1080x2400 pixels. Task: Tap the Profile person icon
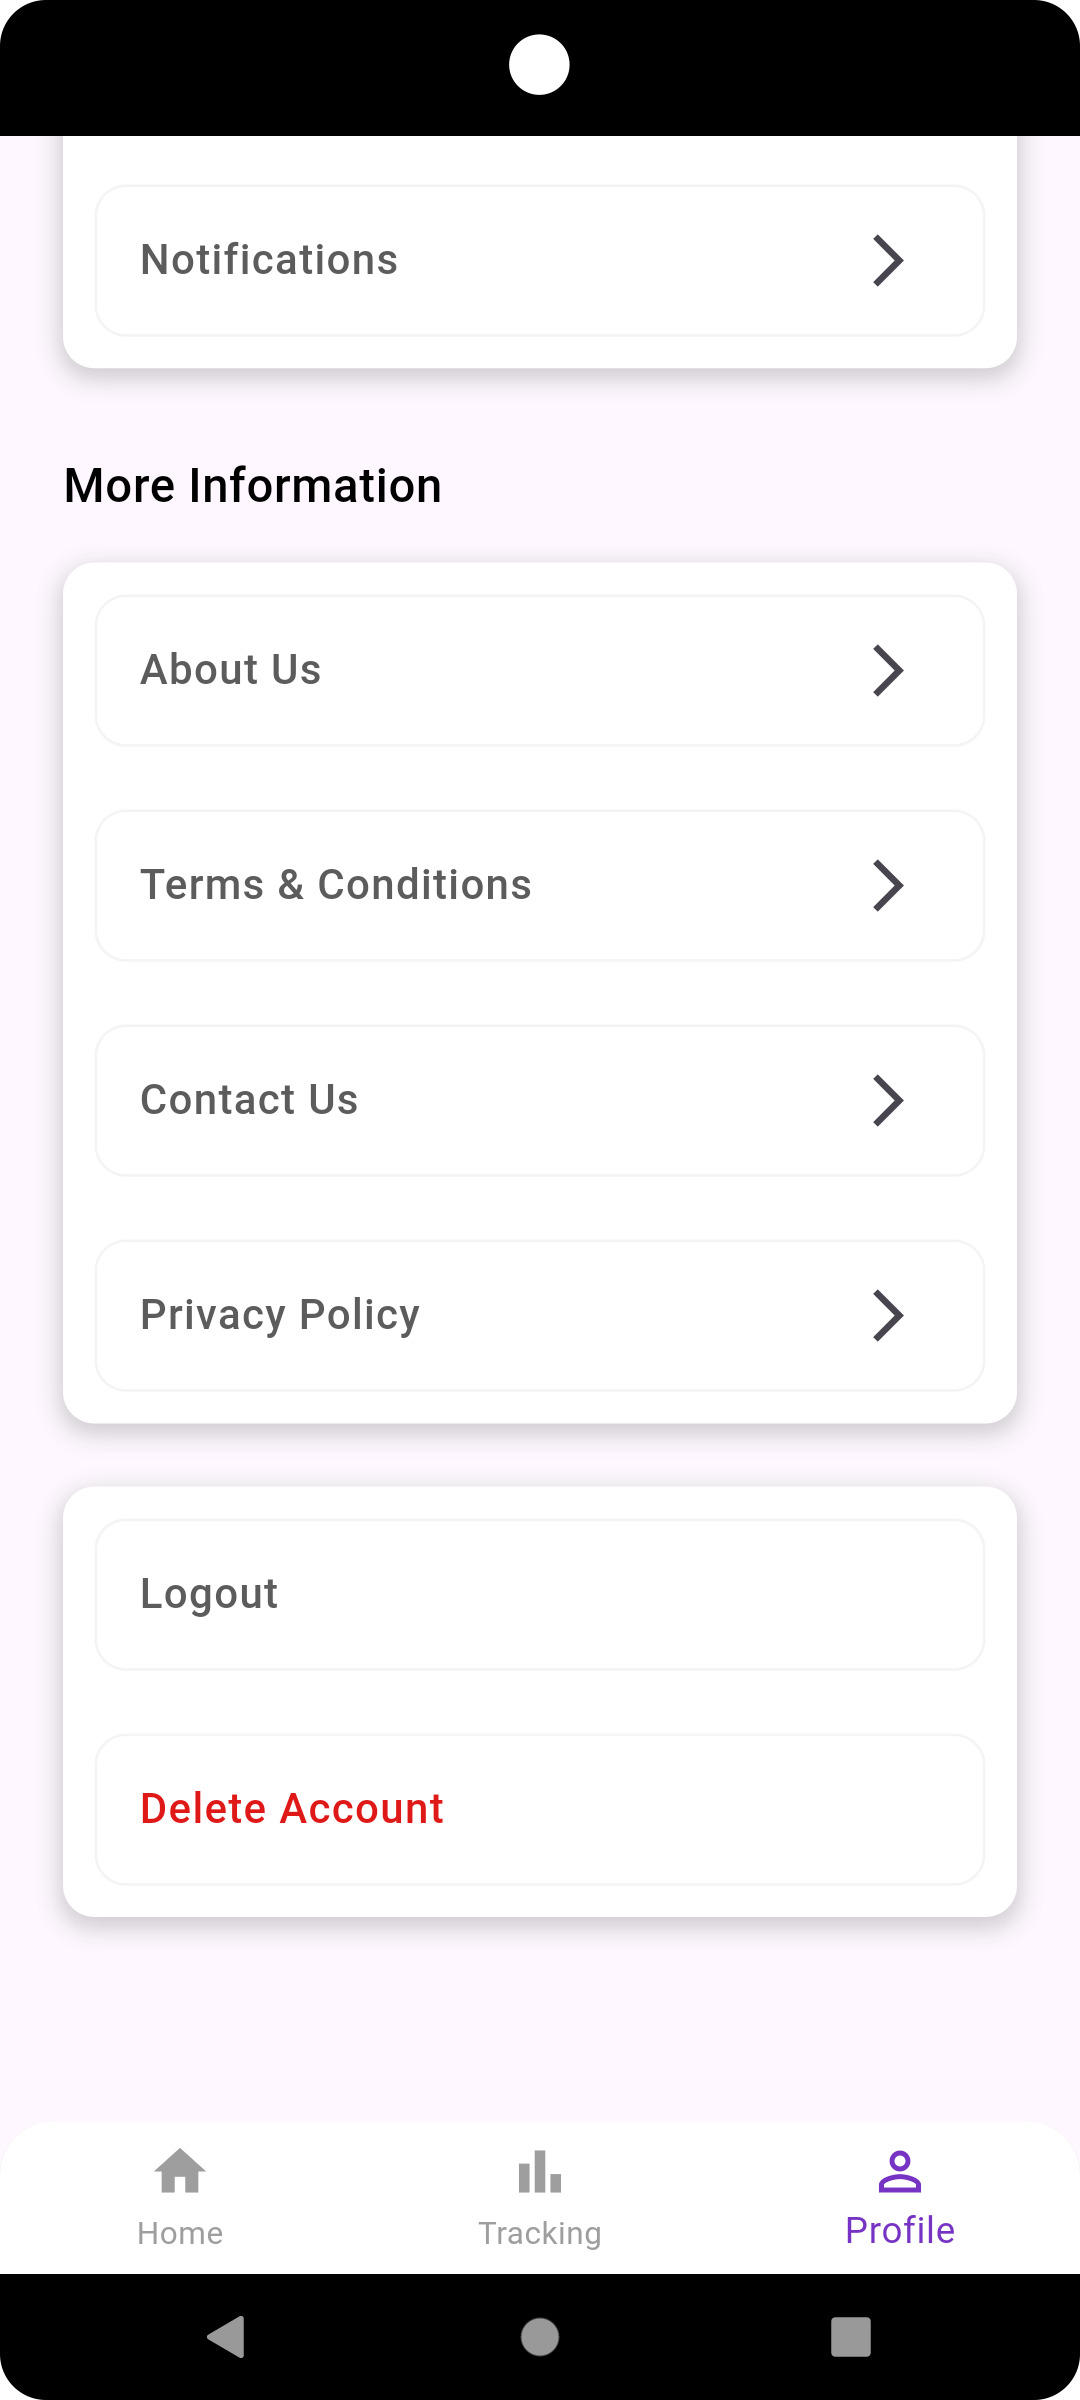(900, 2171)
